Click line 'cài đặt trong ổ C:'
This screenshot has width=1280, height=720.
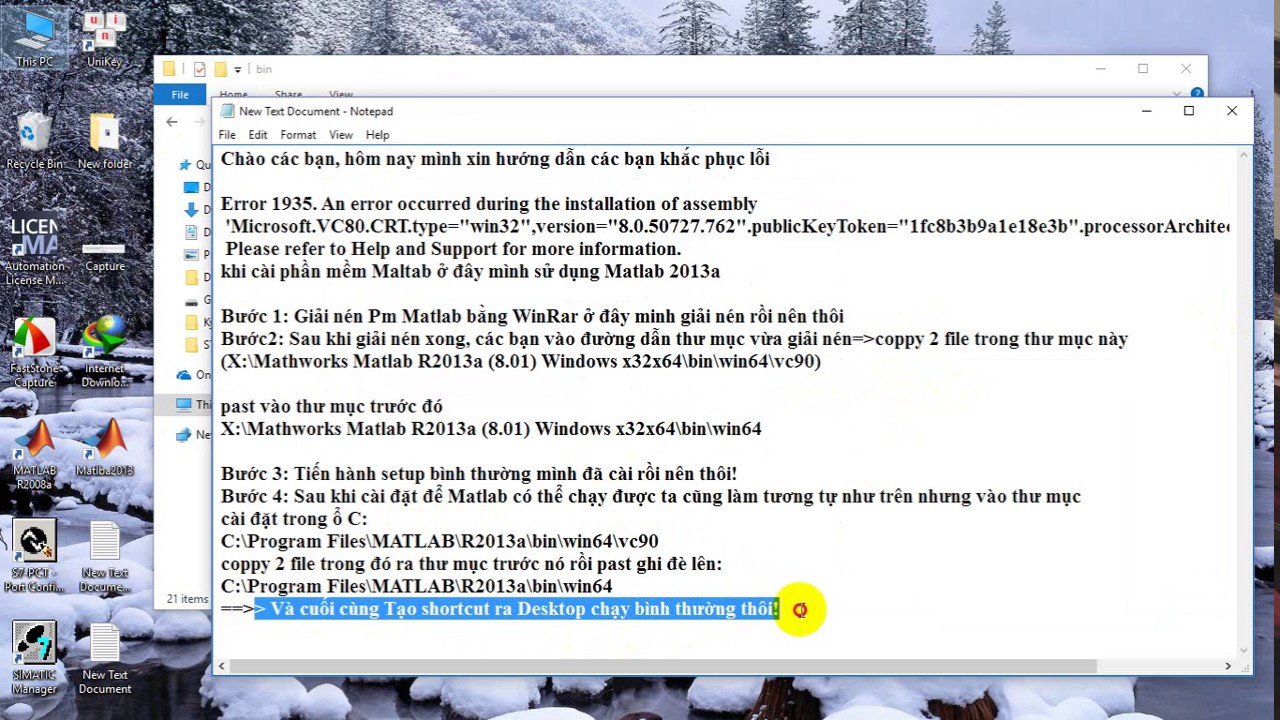click(294, 519)
